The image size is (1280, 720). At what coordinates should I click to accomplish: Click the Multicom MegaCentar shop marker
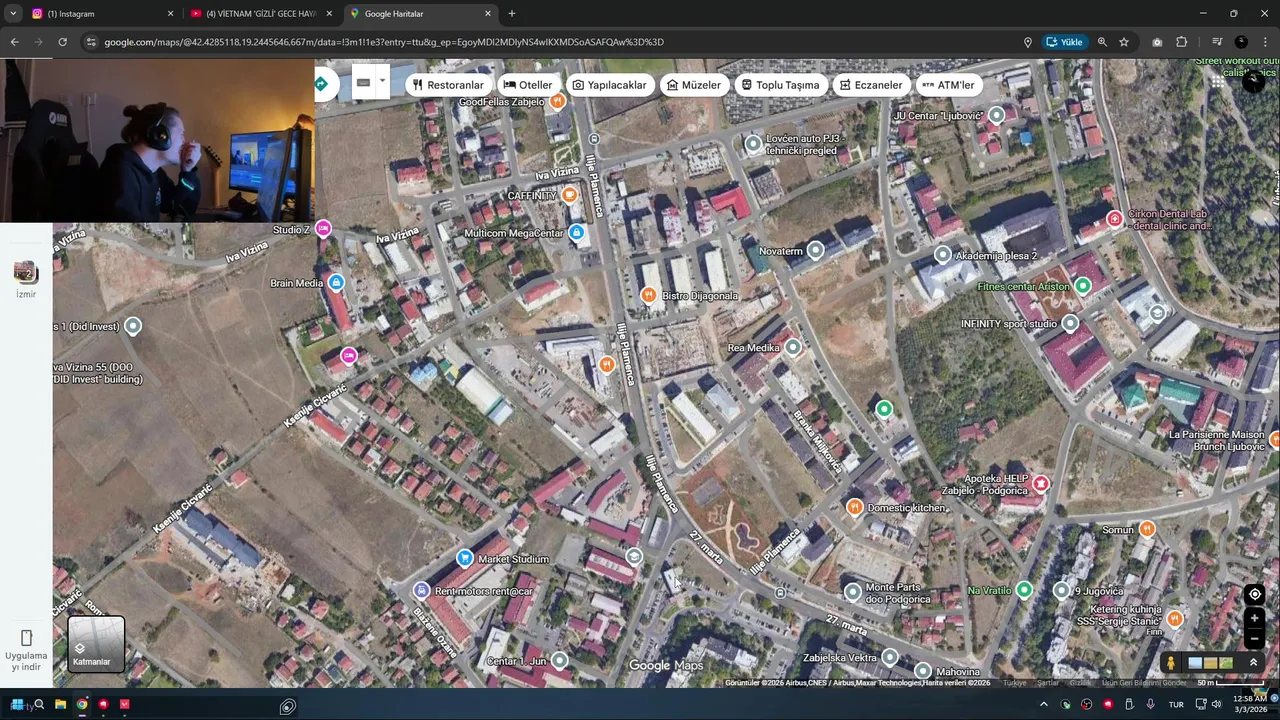576,233
